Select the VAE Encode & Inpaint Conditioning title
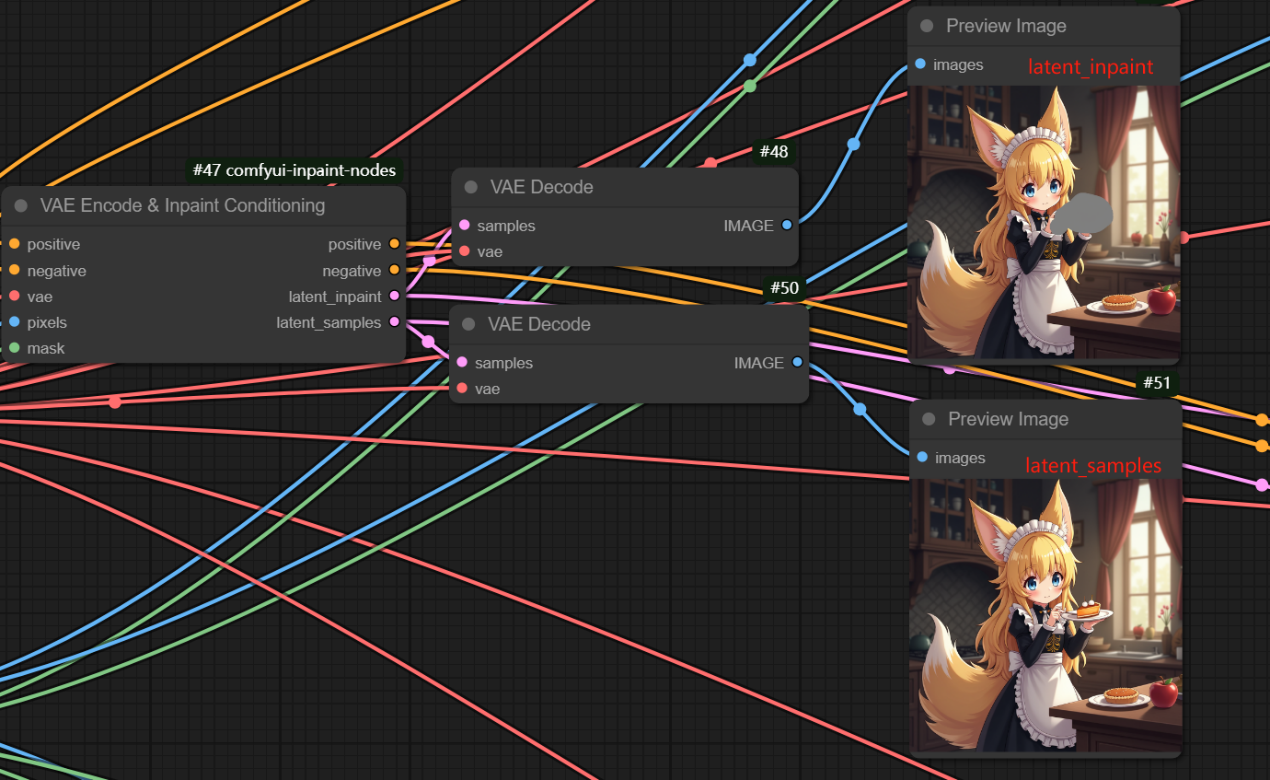The image size is (1270, 780). [182, 206]
